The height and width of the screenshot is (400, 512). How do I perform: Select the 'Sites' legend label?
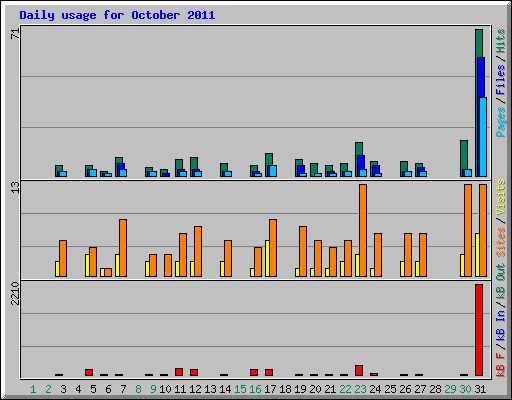pos(500,242)
